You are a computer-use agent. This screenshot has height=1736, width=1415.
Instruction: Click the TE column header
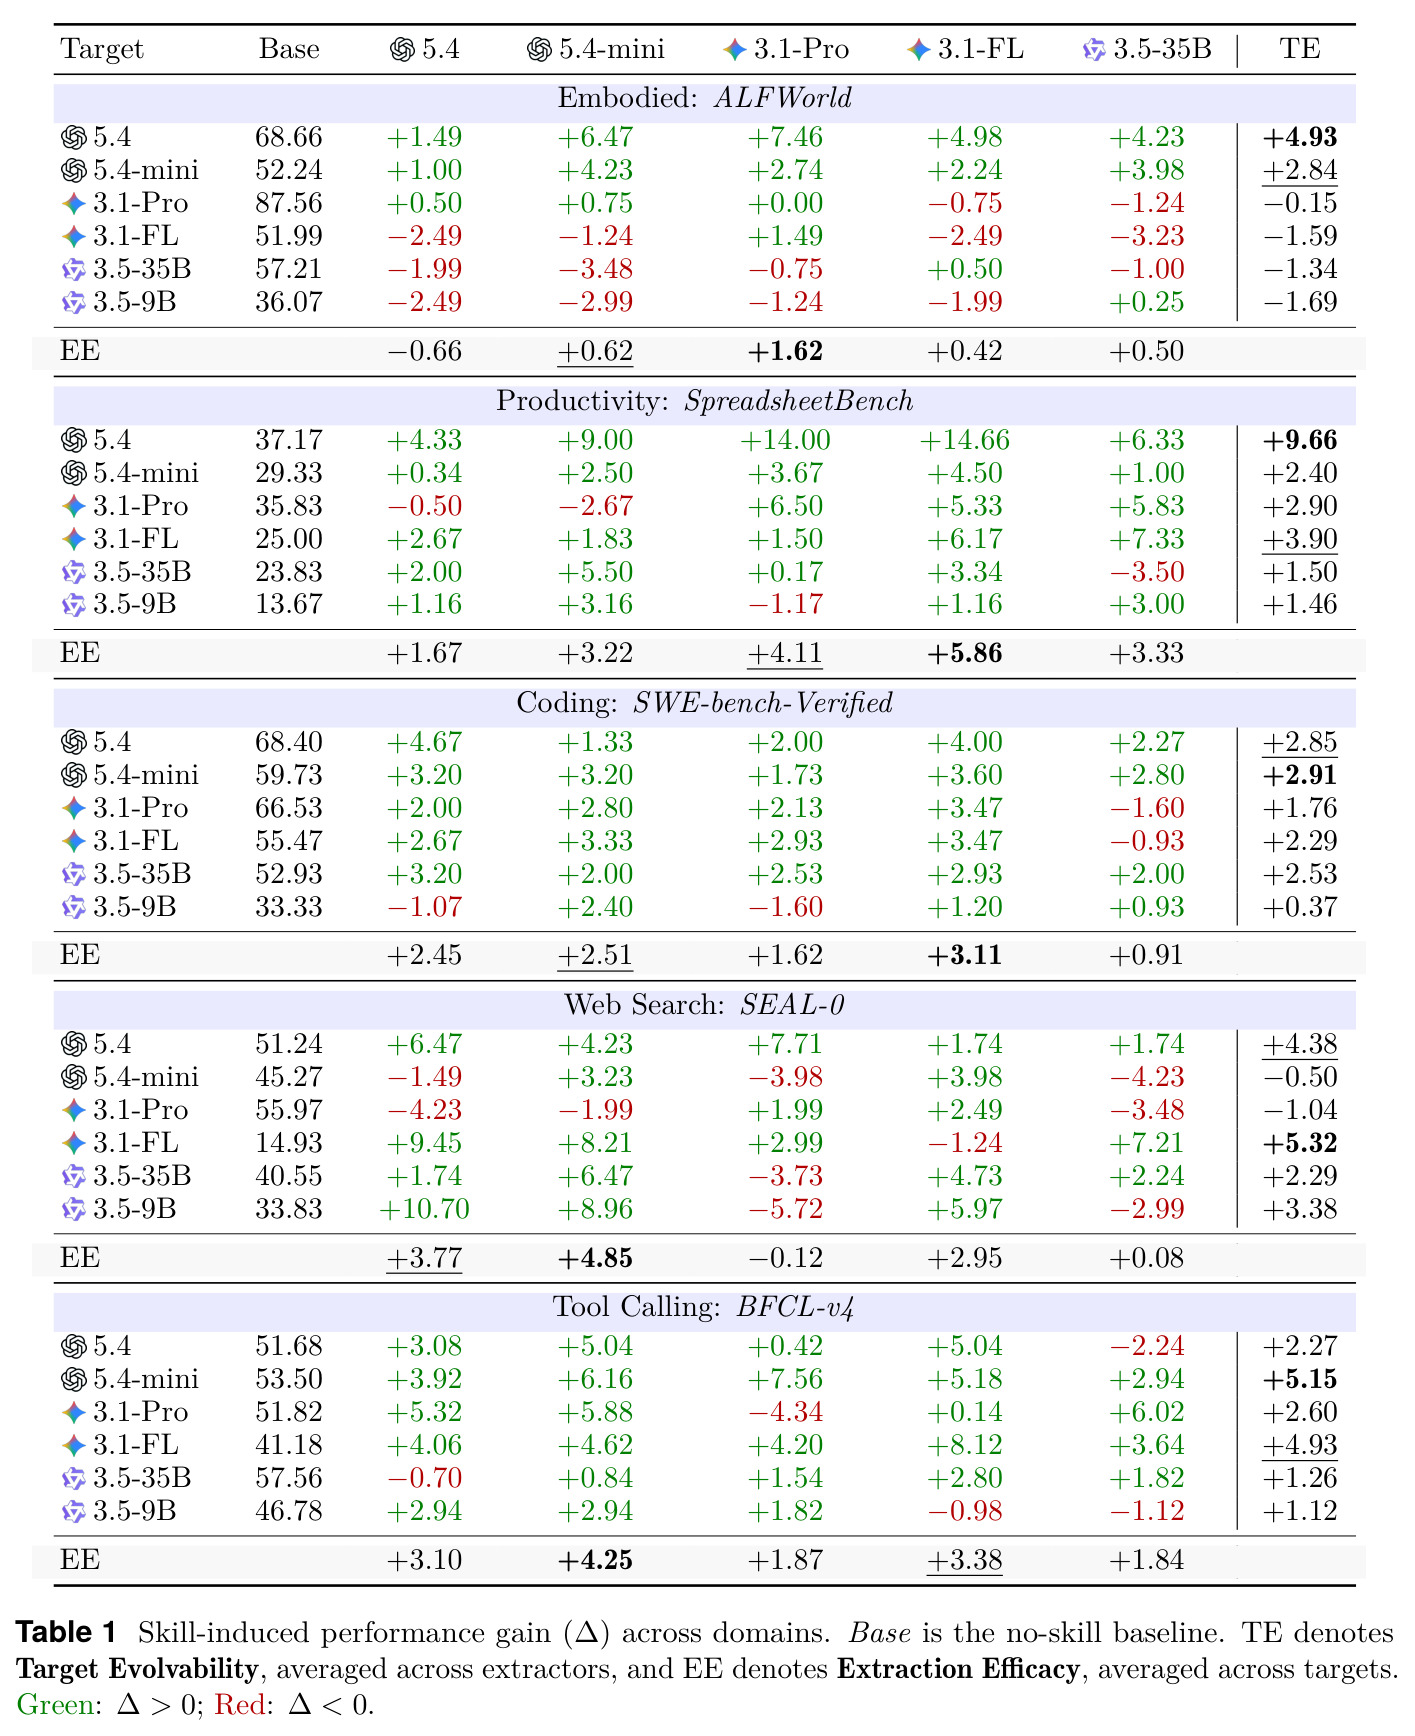[x=1299, y=49]
